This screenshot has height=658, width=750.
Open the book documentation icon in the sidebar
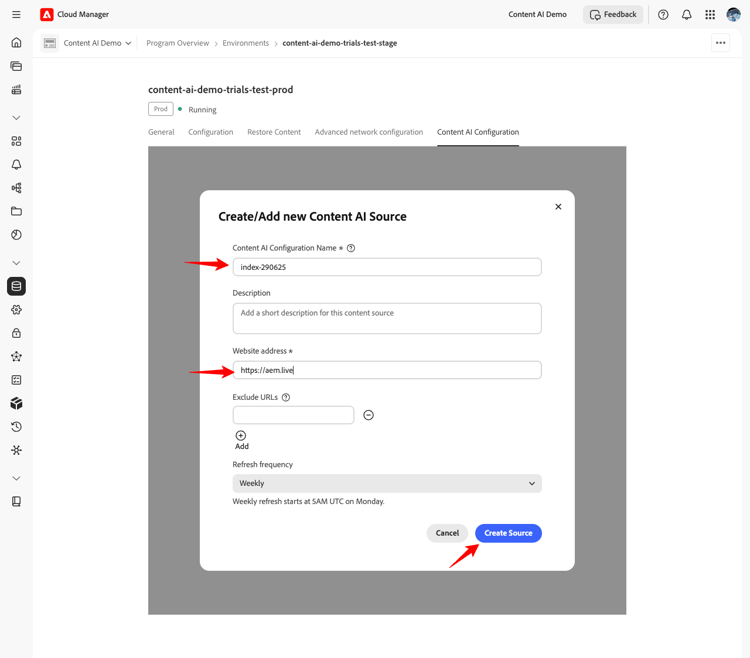(16, 502)
